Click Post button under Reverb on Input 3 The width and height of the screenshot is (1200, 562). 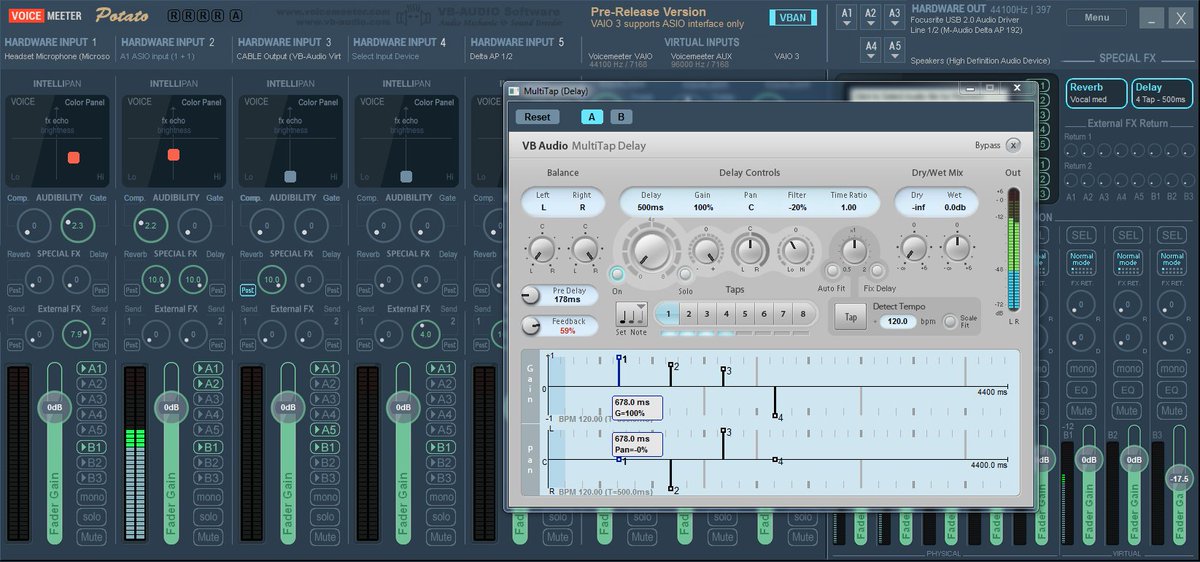click(247, 290)
